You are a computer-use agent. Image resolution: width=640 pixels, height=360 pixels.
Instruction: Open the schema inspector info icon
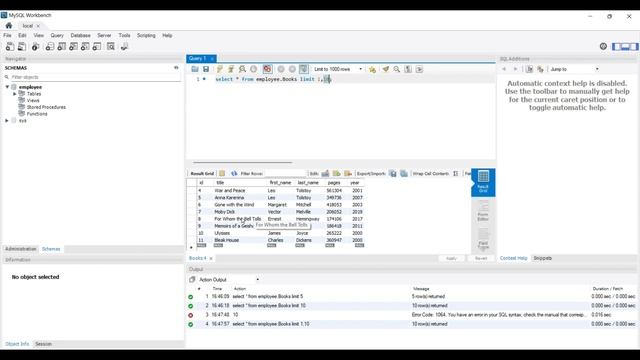(36, 47)
